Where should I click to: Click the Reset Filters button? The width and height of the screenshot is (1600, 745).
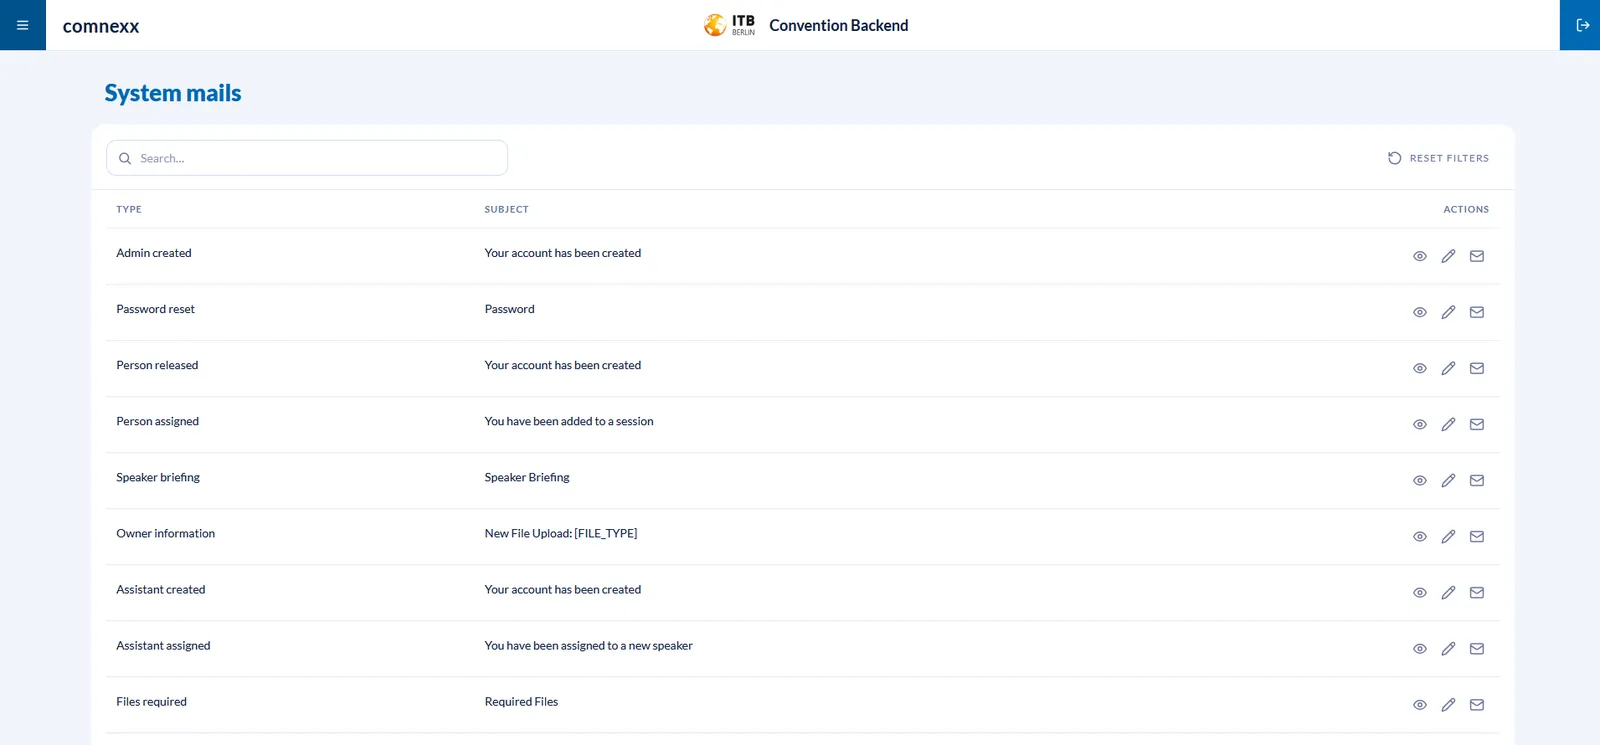click(x=1438, y=158)
